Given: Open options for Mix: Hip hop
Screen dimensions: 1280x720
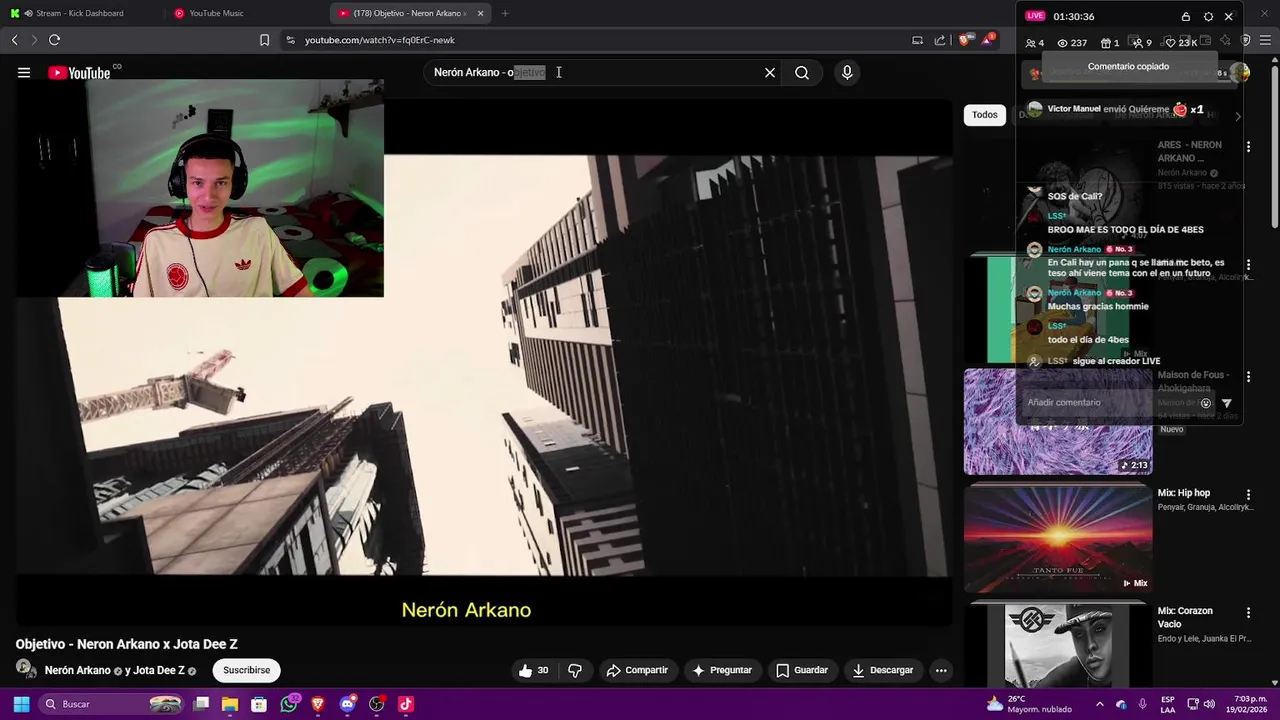Looking at the screenshot, I should click(1248, 494).
